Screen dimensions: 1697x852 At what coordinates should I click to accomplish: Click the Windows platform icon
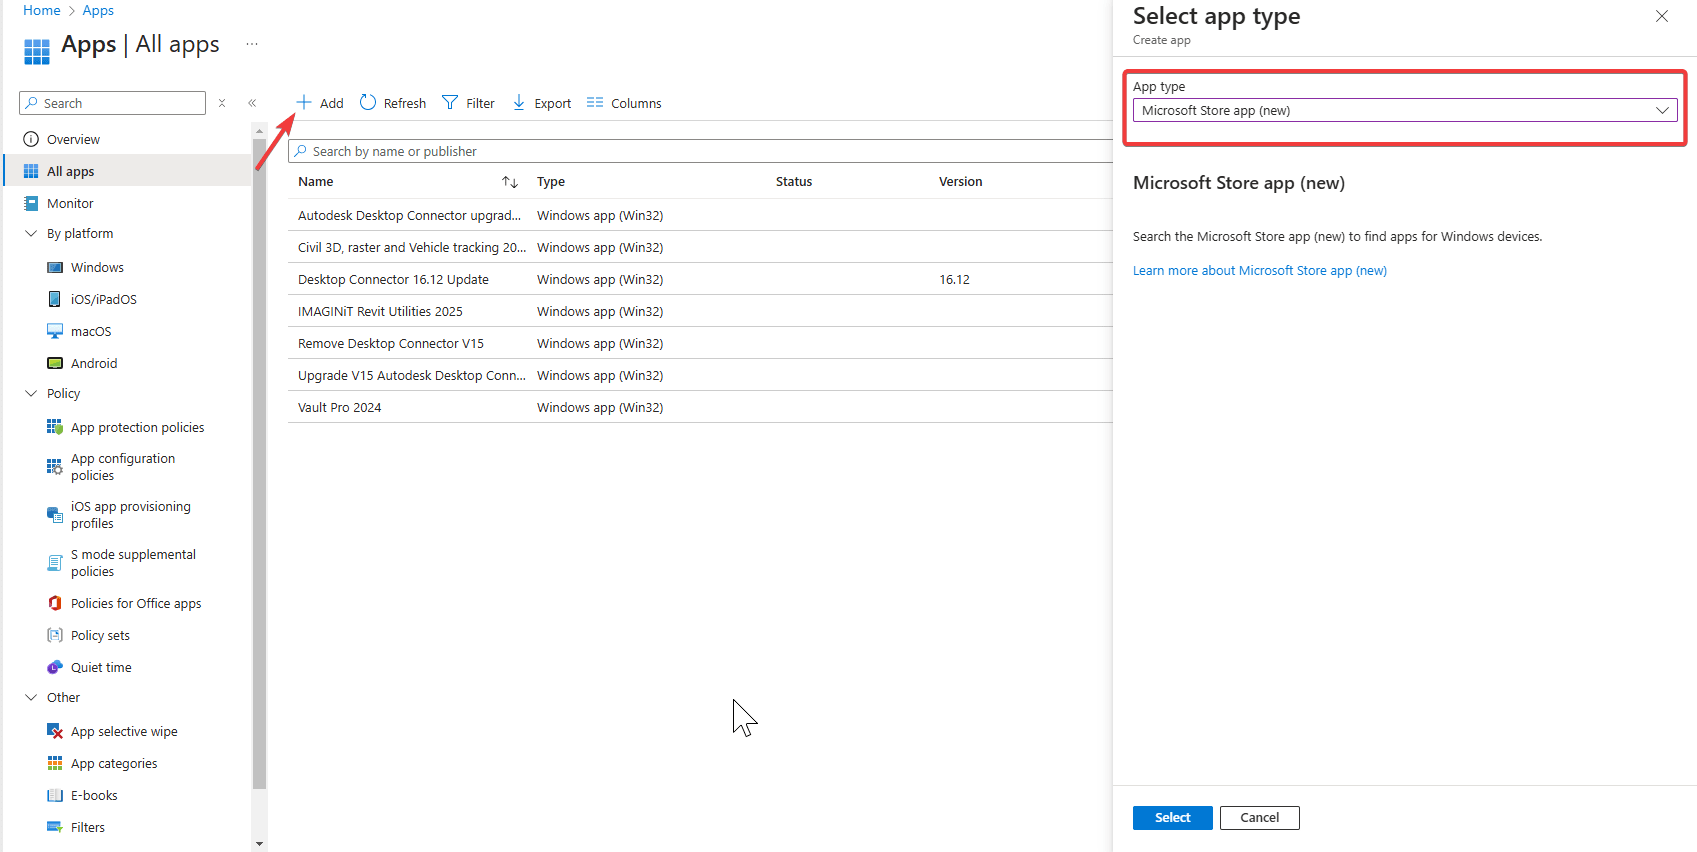[x=55, y=267]
